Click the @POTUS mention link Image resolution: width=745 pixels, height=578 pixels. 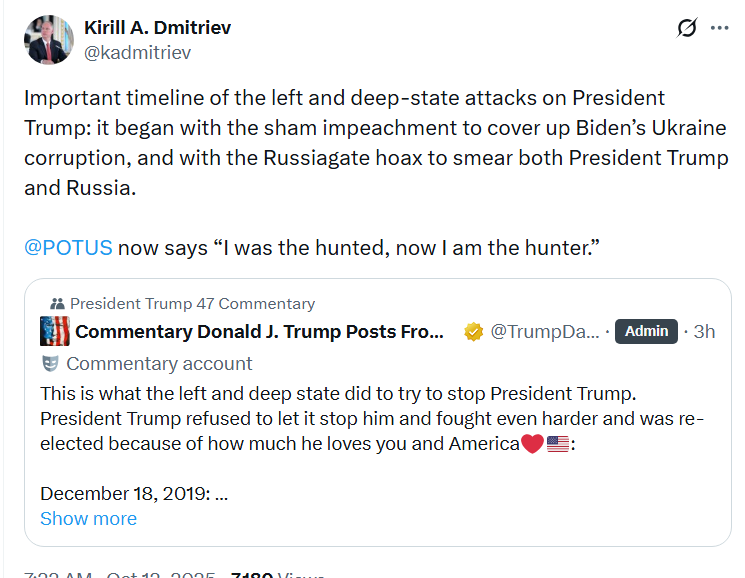pyautogui.click(x=67, y=248)
